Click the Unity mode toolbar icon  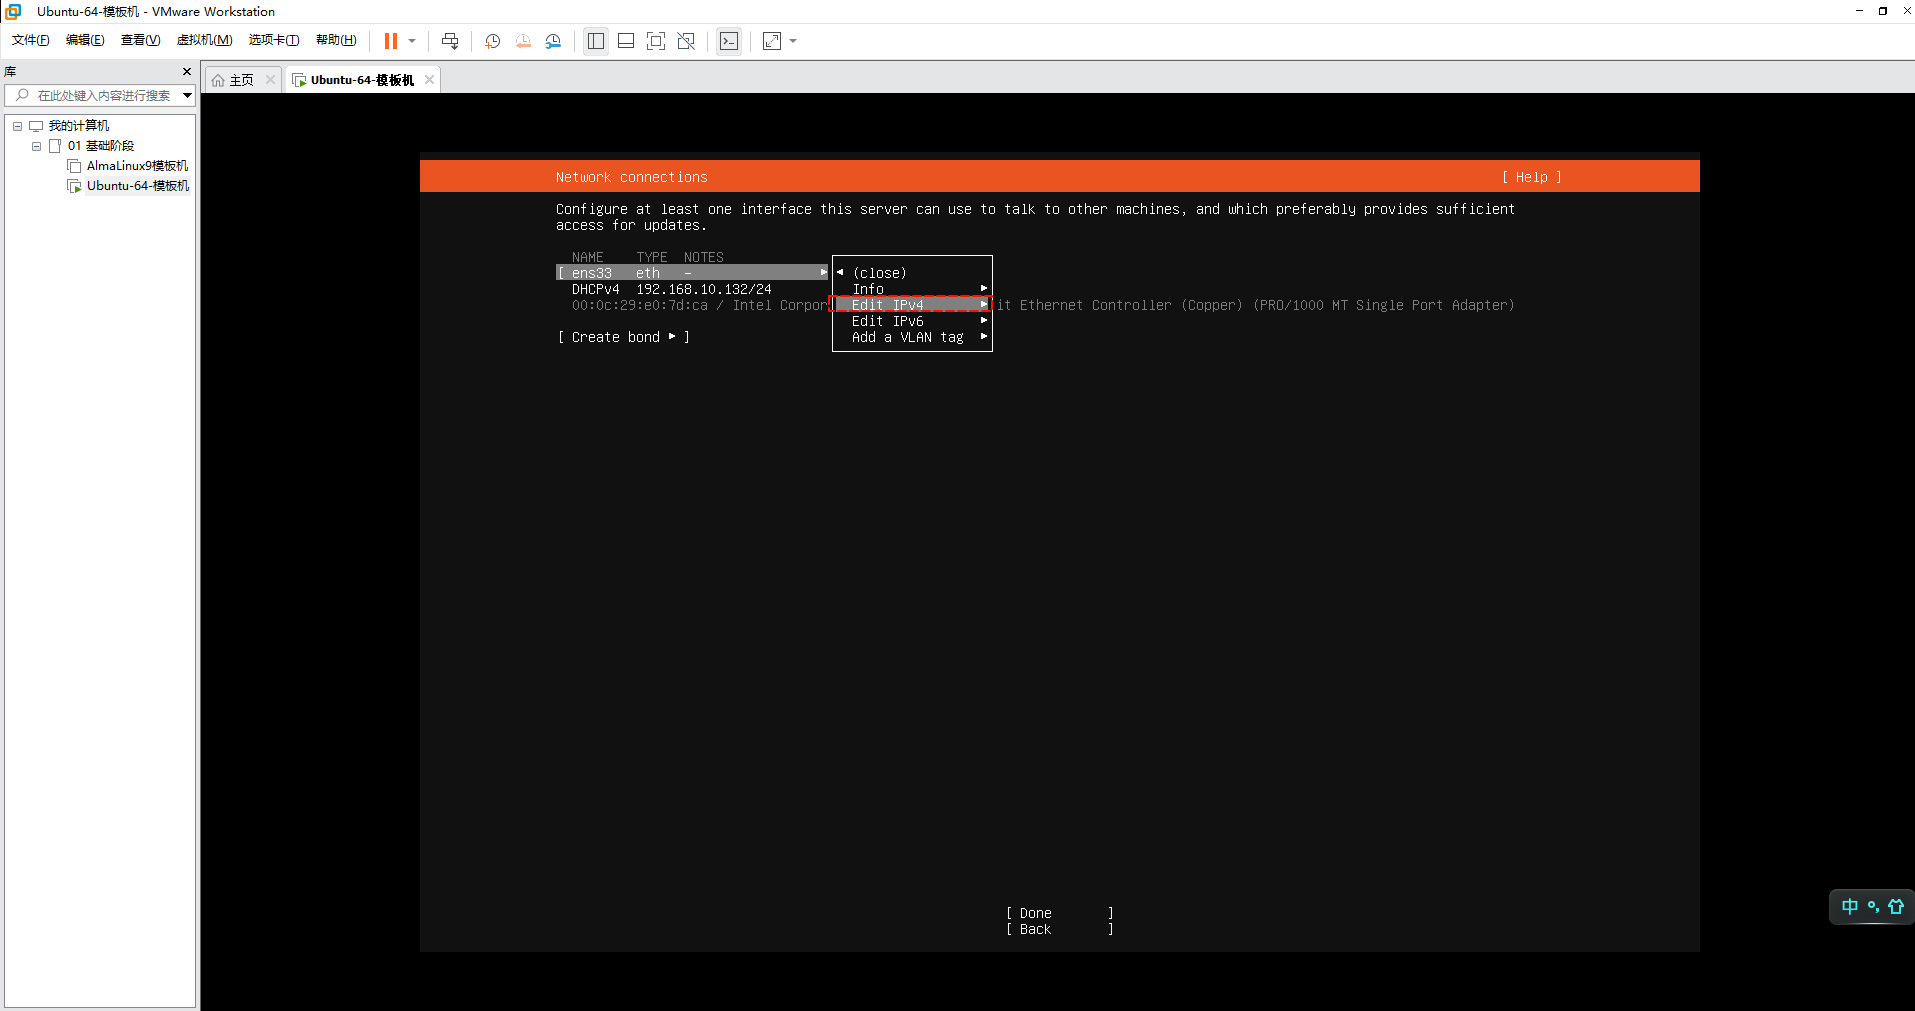[x=686, y=41]
